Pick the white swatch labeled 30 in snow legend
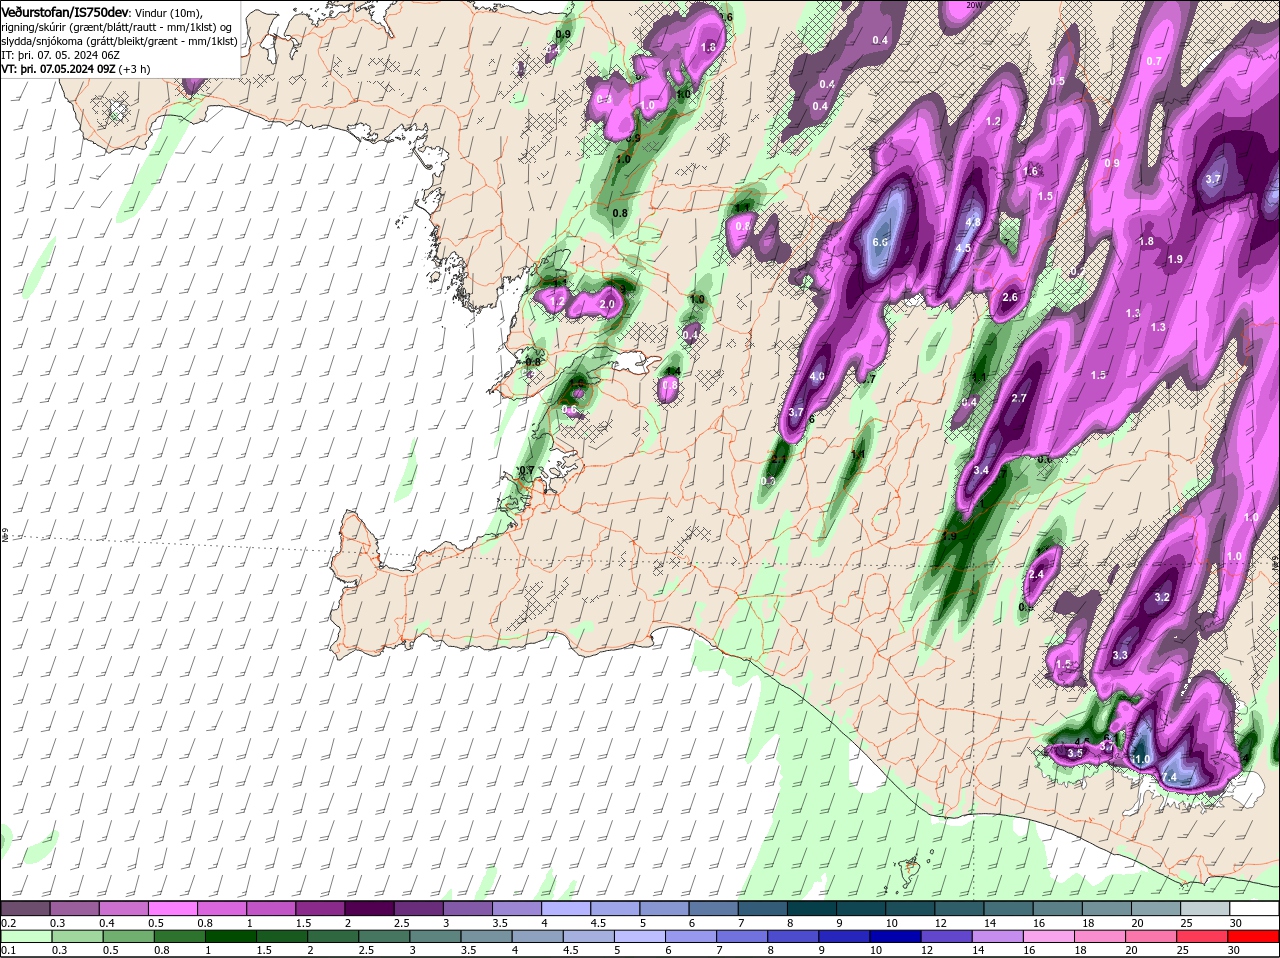Screen dimensions: 1280x958 point(1254,908)
